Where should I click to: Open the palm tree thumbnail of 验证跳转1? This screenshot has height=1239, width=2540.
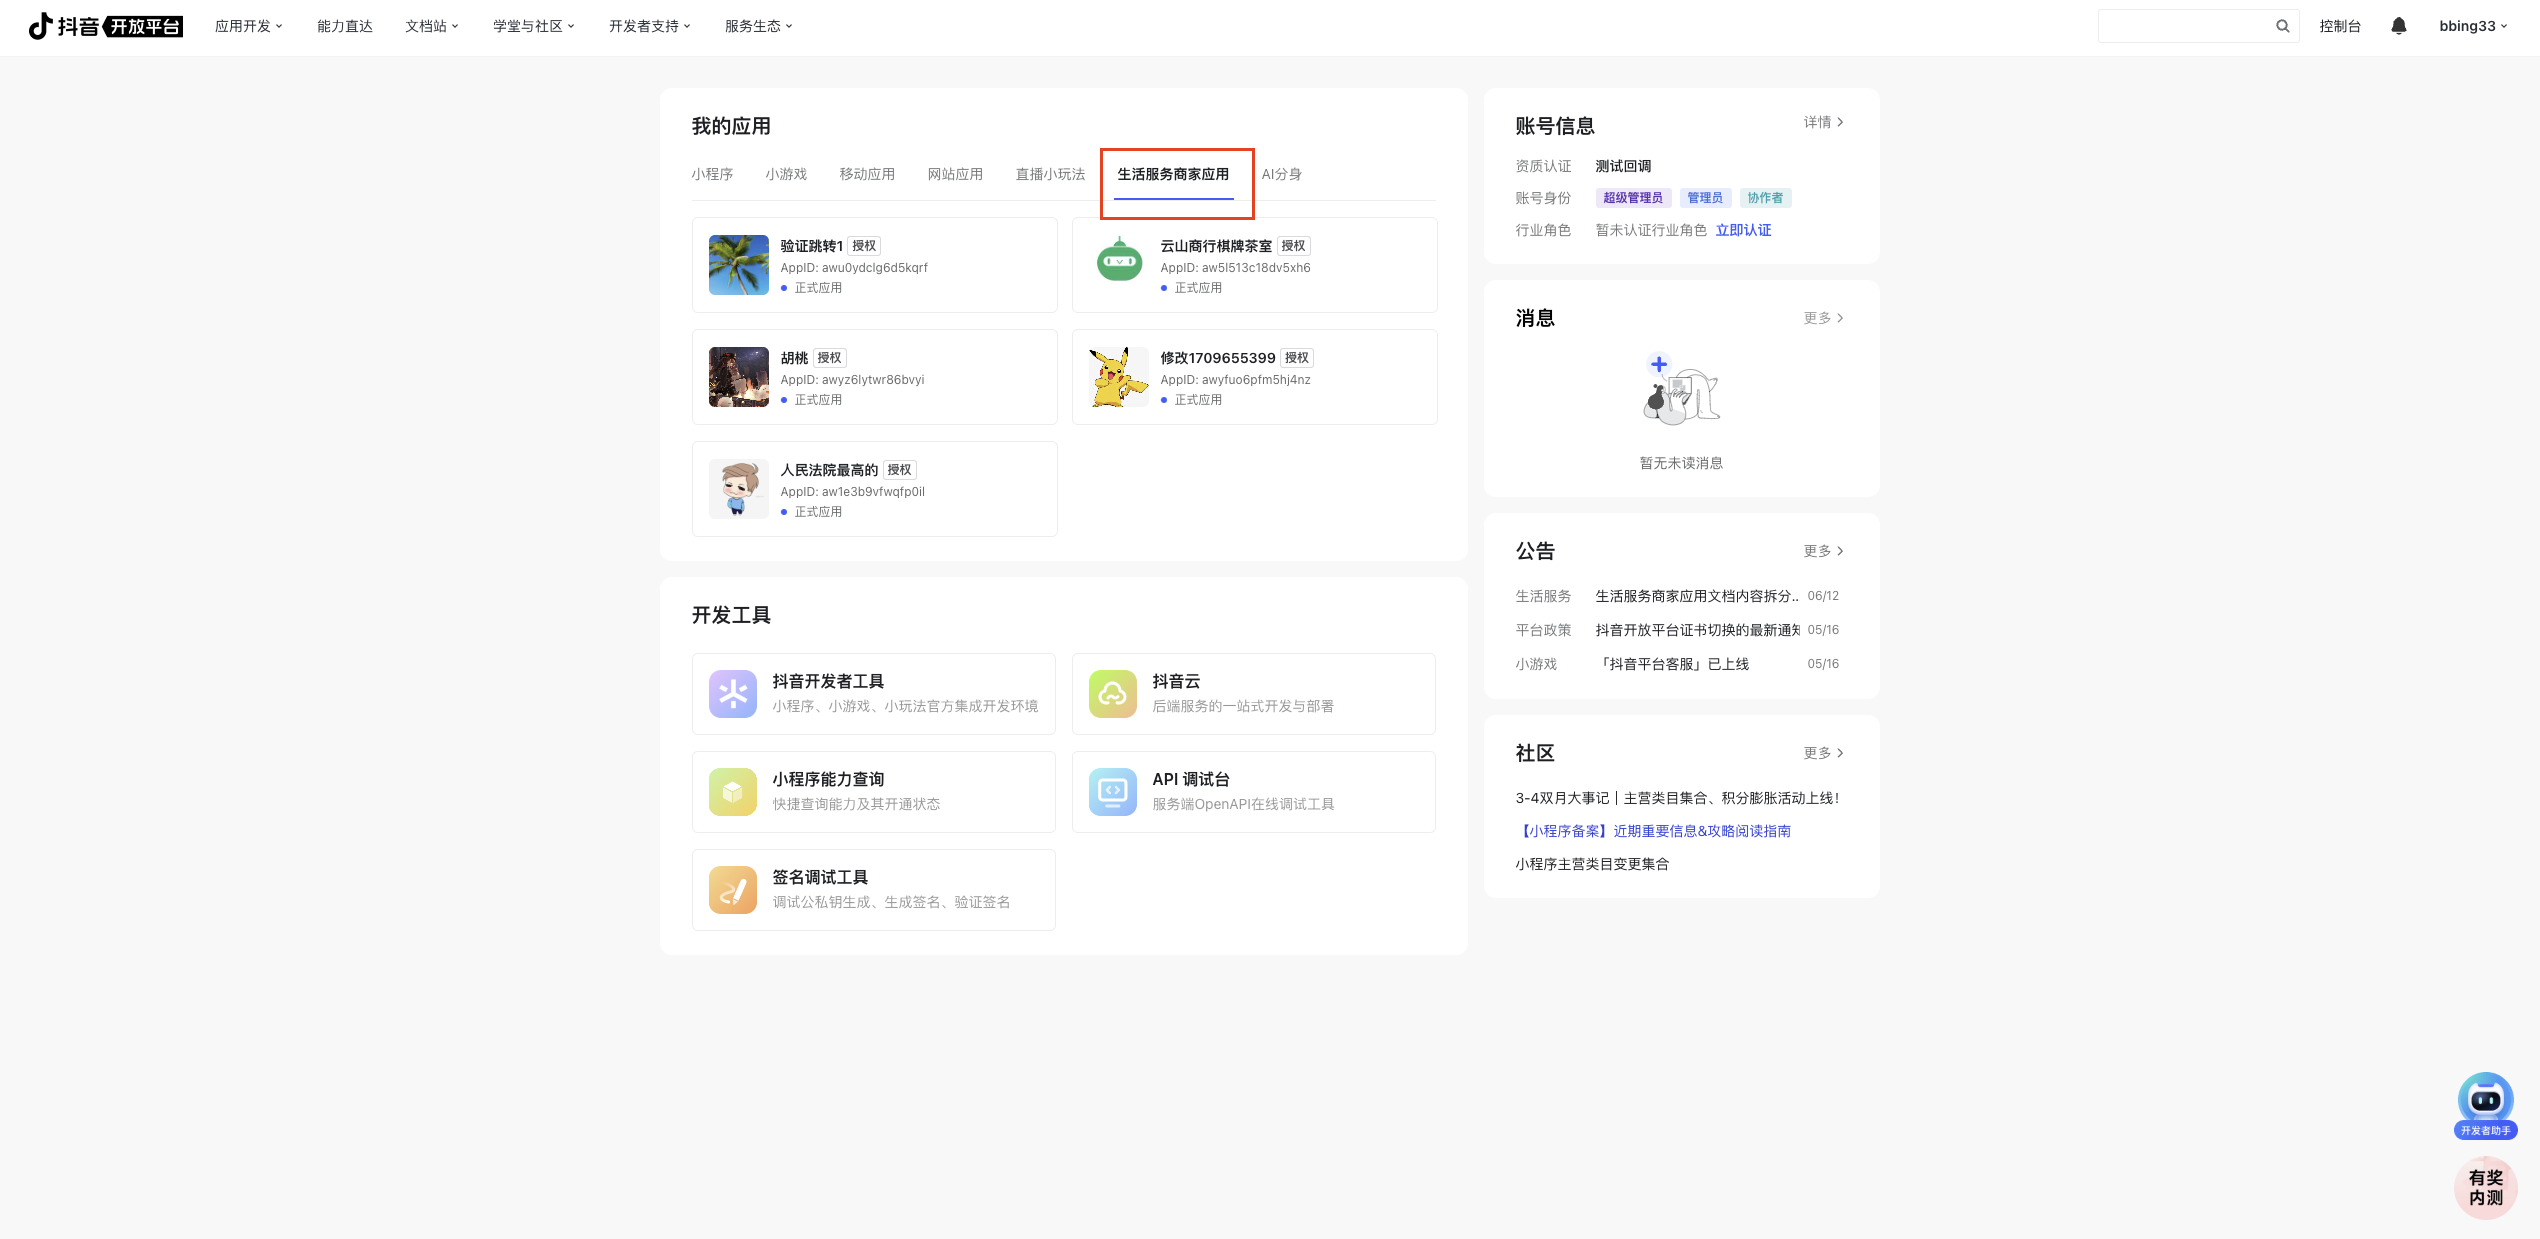(x=739, y=265)
